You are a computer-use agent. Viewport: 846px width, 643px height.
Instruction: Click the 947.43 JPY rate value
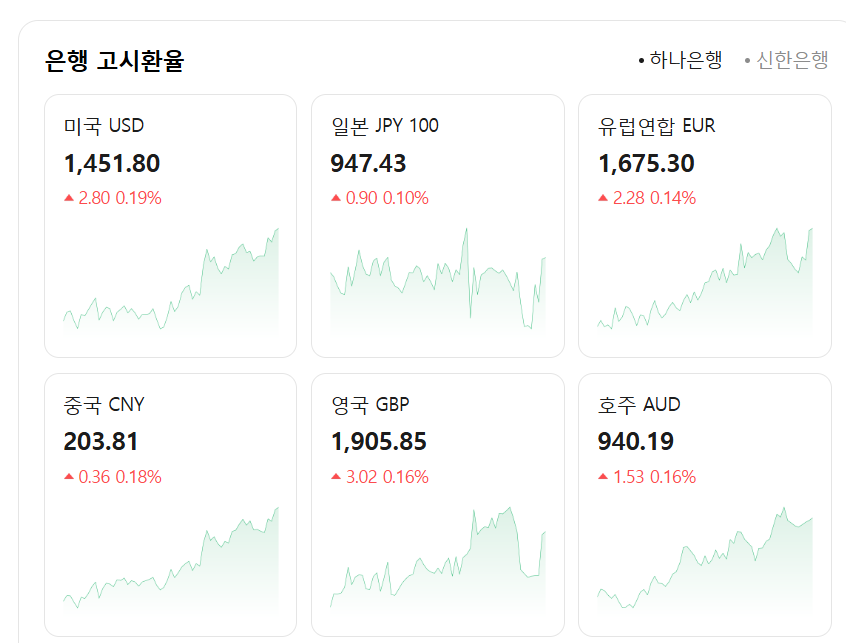tap(370, 162)
